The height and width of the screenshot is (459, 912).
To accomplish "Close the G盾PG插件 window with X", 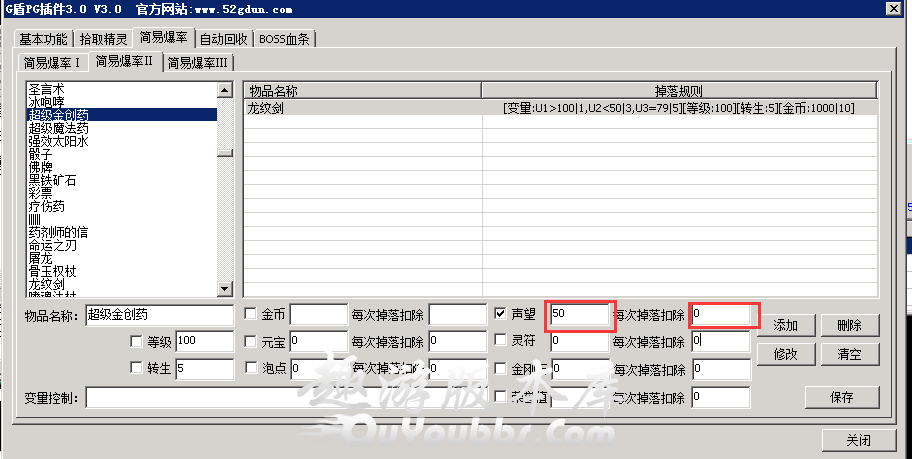I will [892, 9].
